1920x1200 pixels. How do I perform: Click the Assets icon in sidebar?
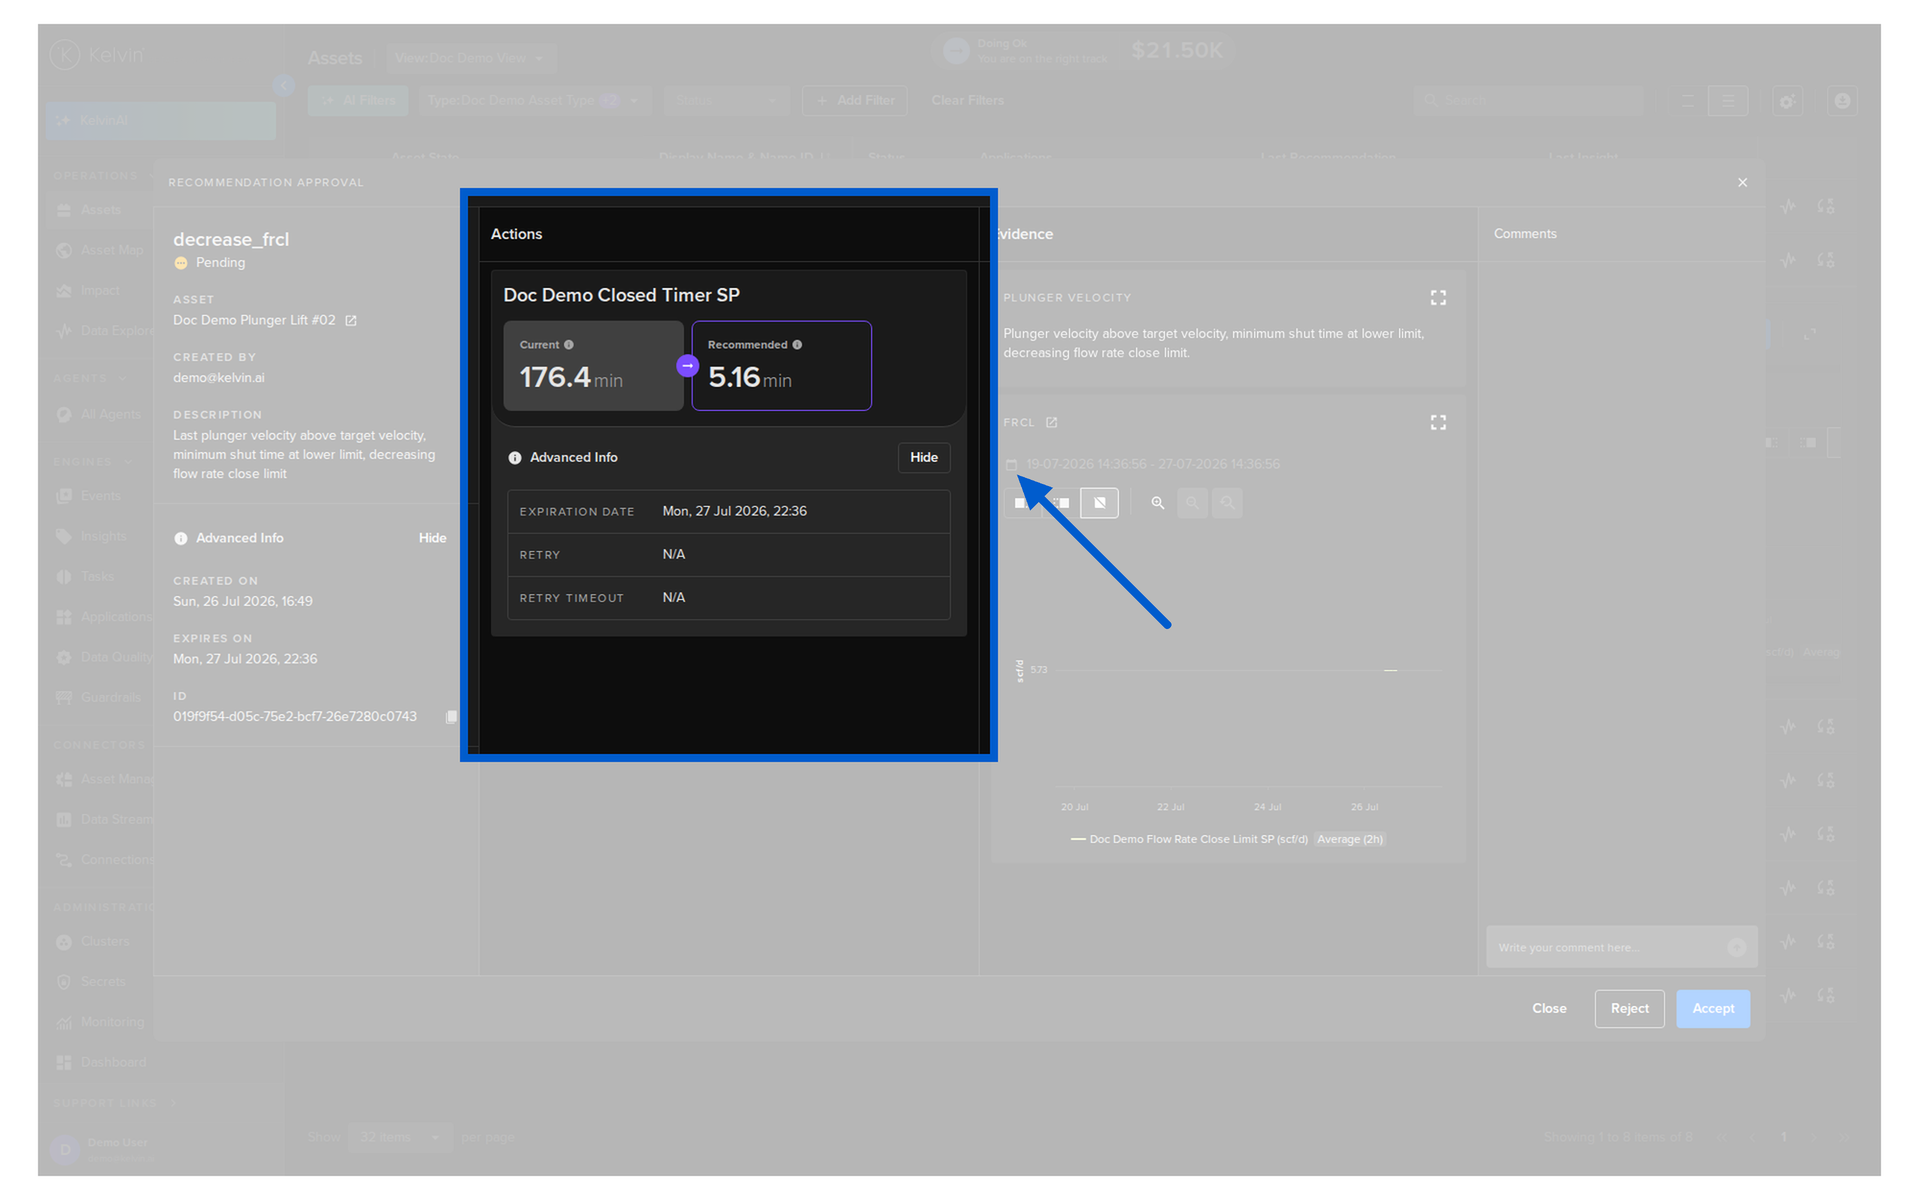pos(64,210)
